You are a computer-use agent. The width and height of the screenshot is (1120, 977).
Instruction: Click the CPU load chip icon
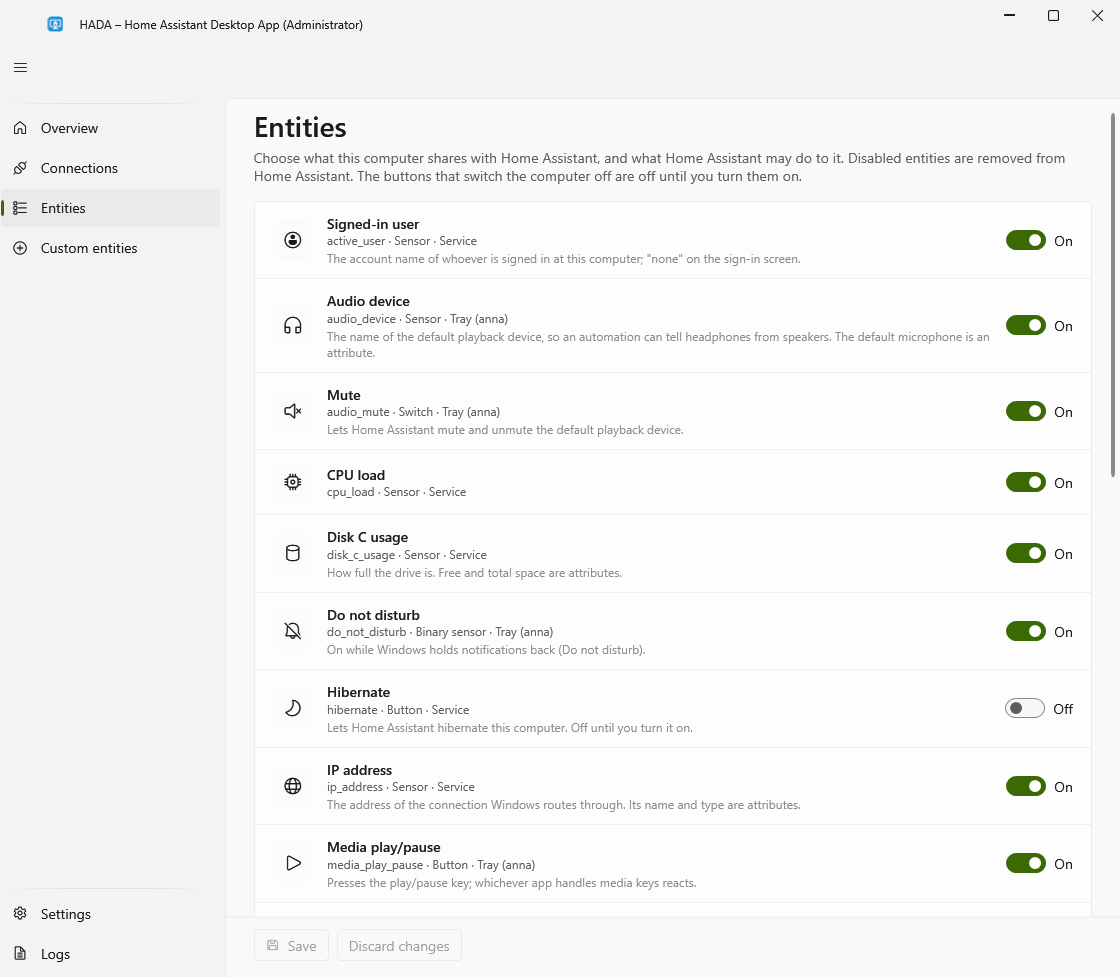point(293,482)
